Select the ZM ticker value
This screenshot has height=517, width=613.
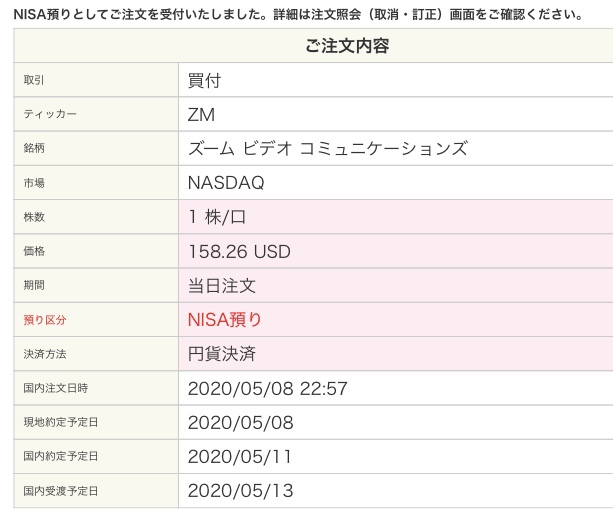(201, 115)
